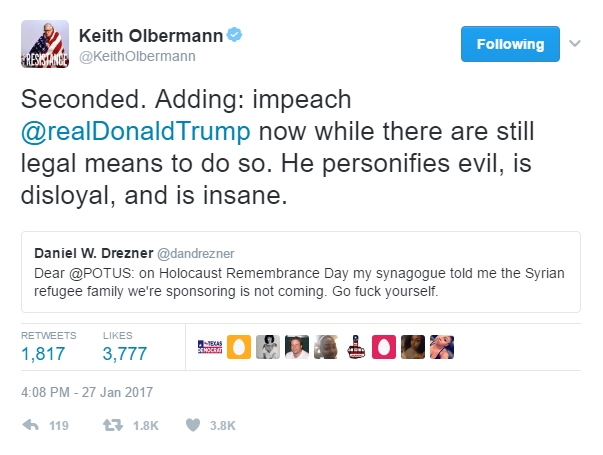Click Keith Olbermann's profile picture
603x455 pixels.
click(x=45, y=45)
